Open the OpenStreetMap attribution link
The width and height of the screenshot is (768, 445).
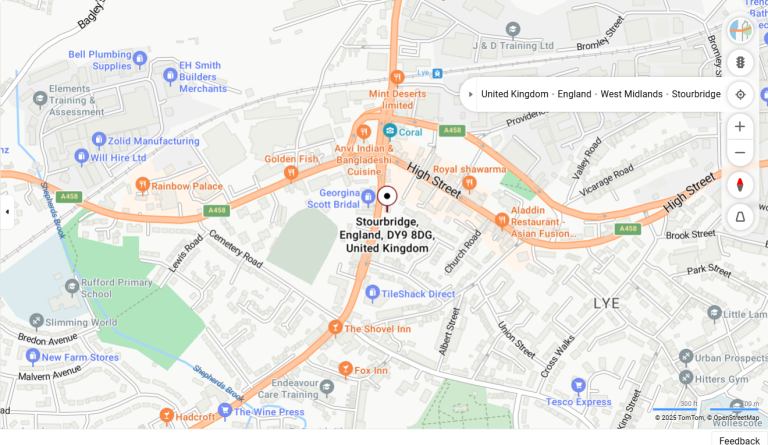[736, 418]
